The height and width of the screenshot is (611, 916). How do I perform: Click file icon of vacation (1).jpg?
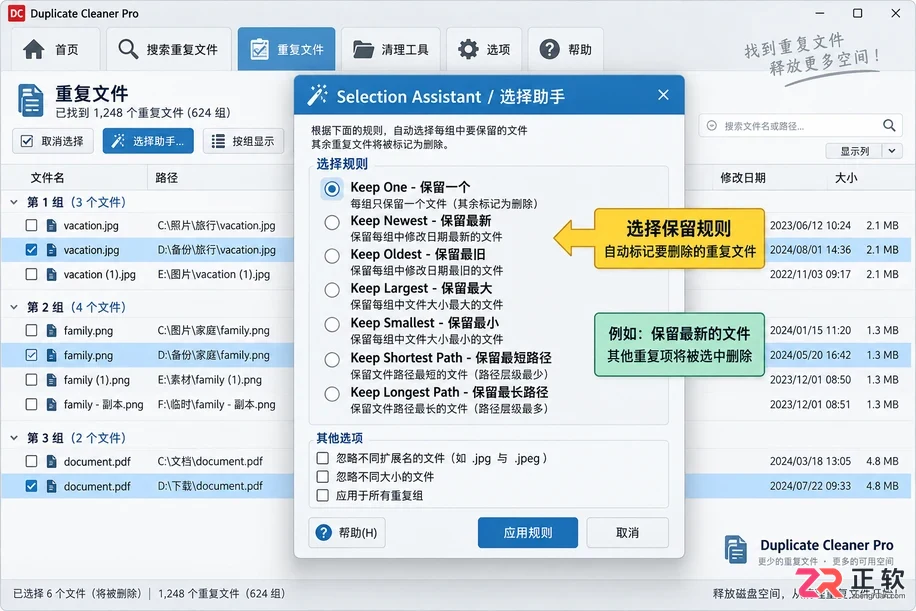tap(51, 275)
